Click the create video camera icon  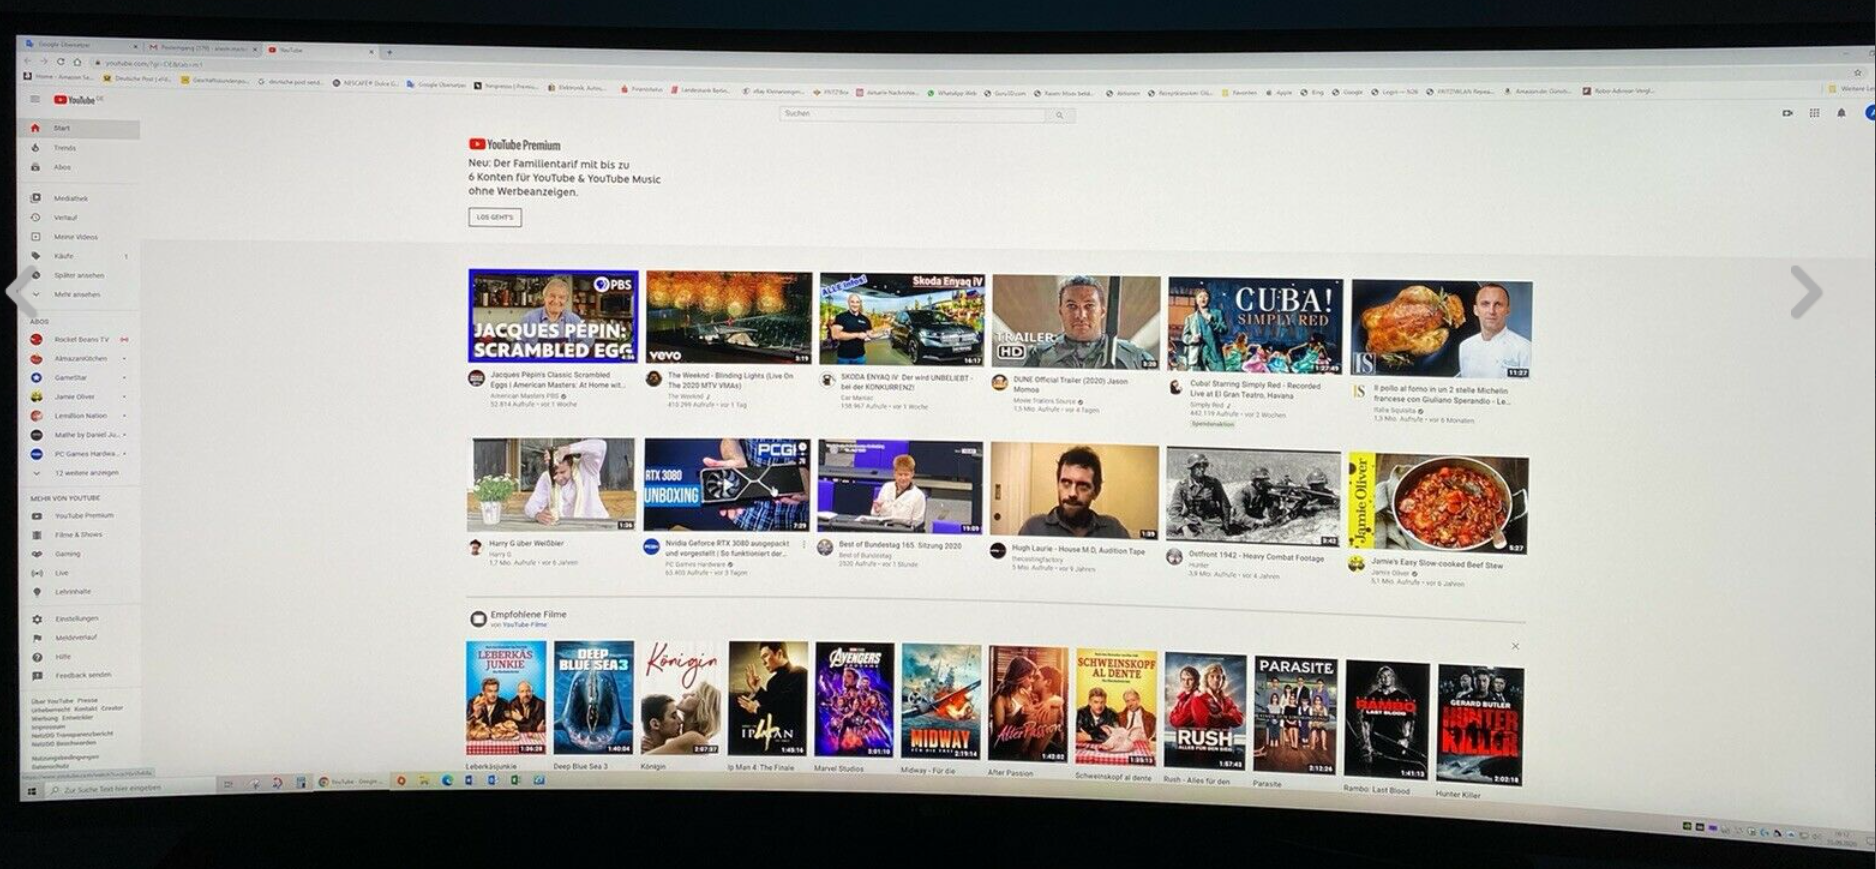tap(1787, 113)
